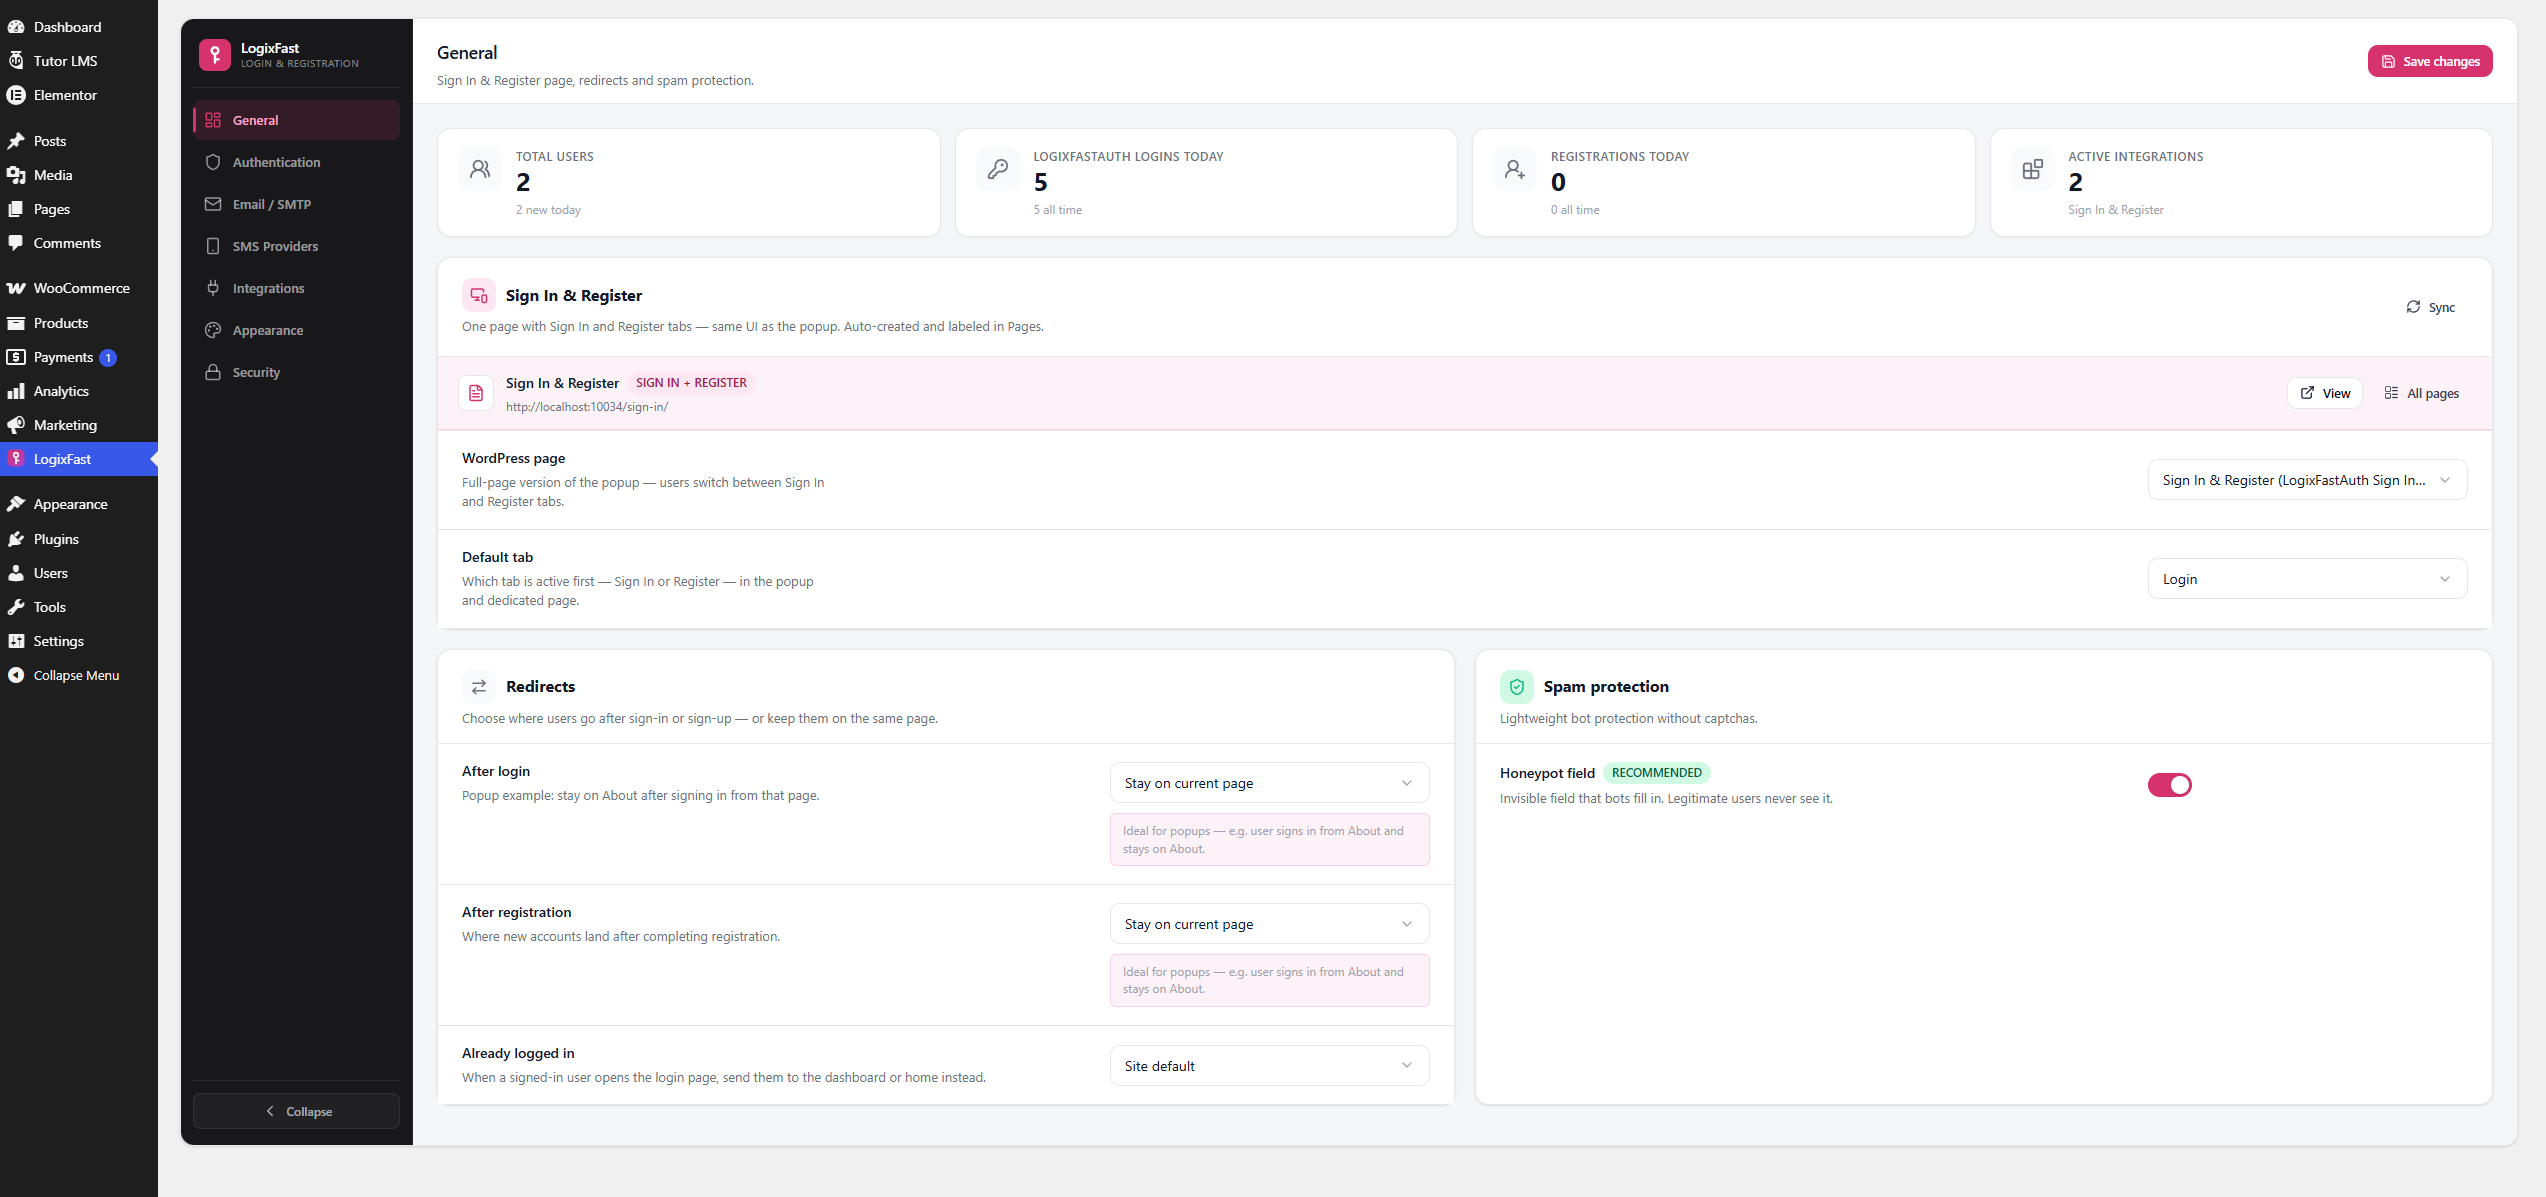Click the Save changes button

point(2430,61)
